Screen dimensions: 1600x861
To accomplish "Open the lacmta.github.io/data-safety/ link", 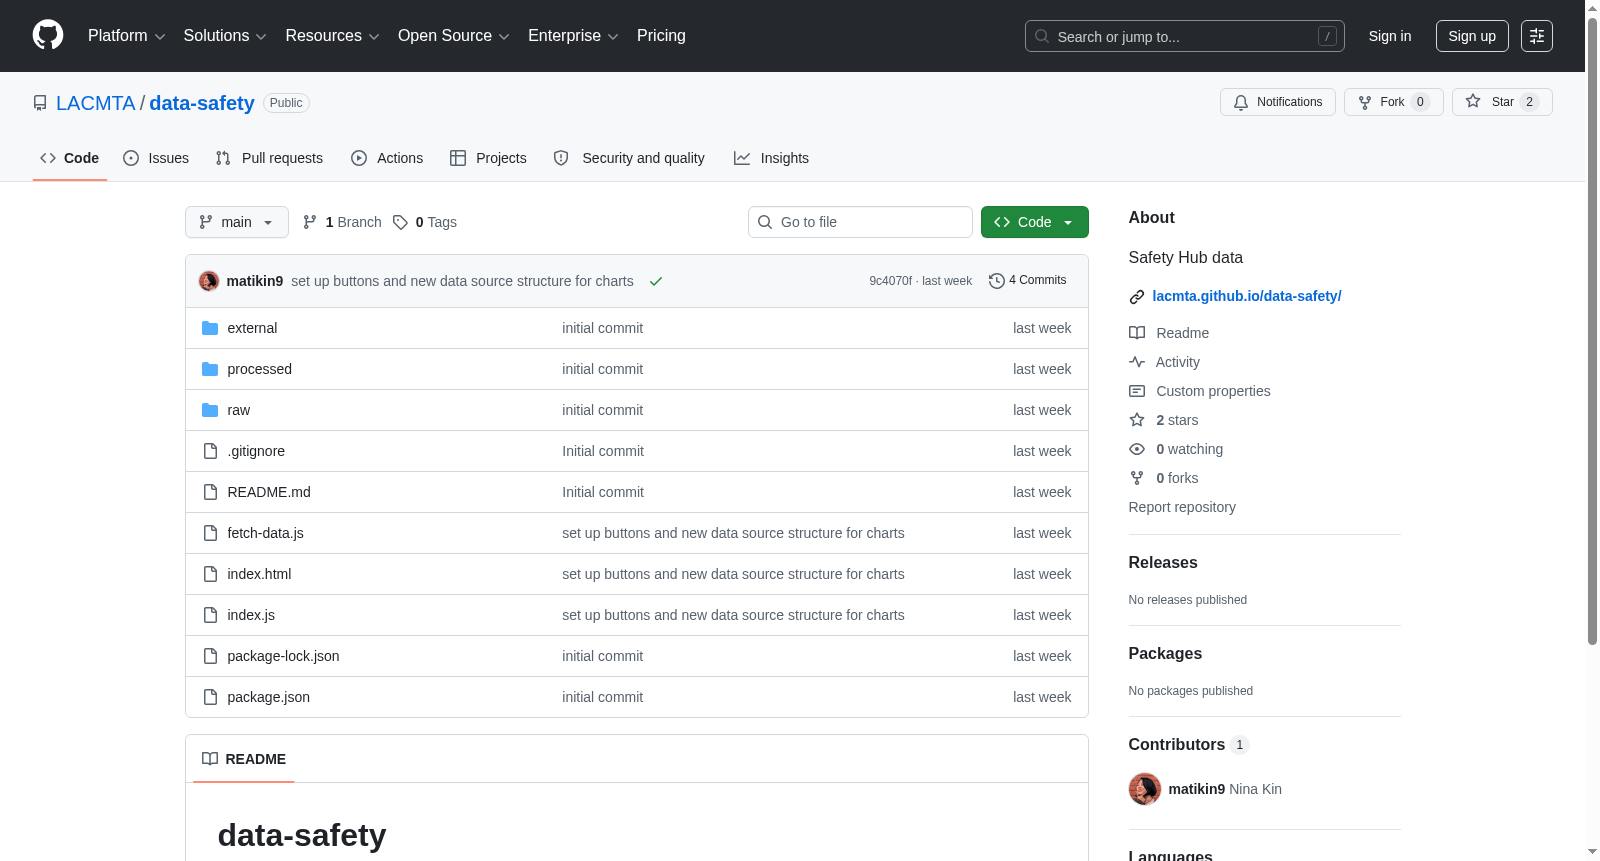I will click(1247, 296).
